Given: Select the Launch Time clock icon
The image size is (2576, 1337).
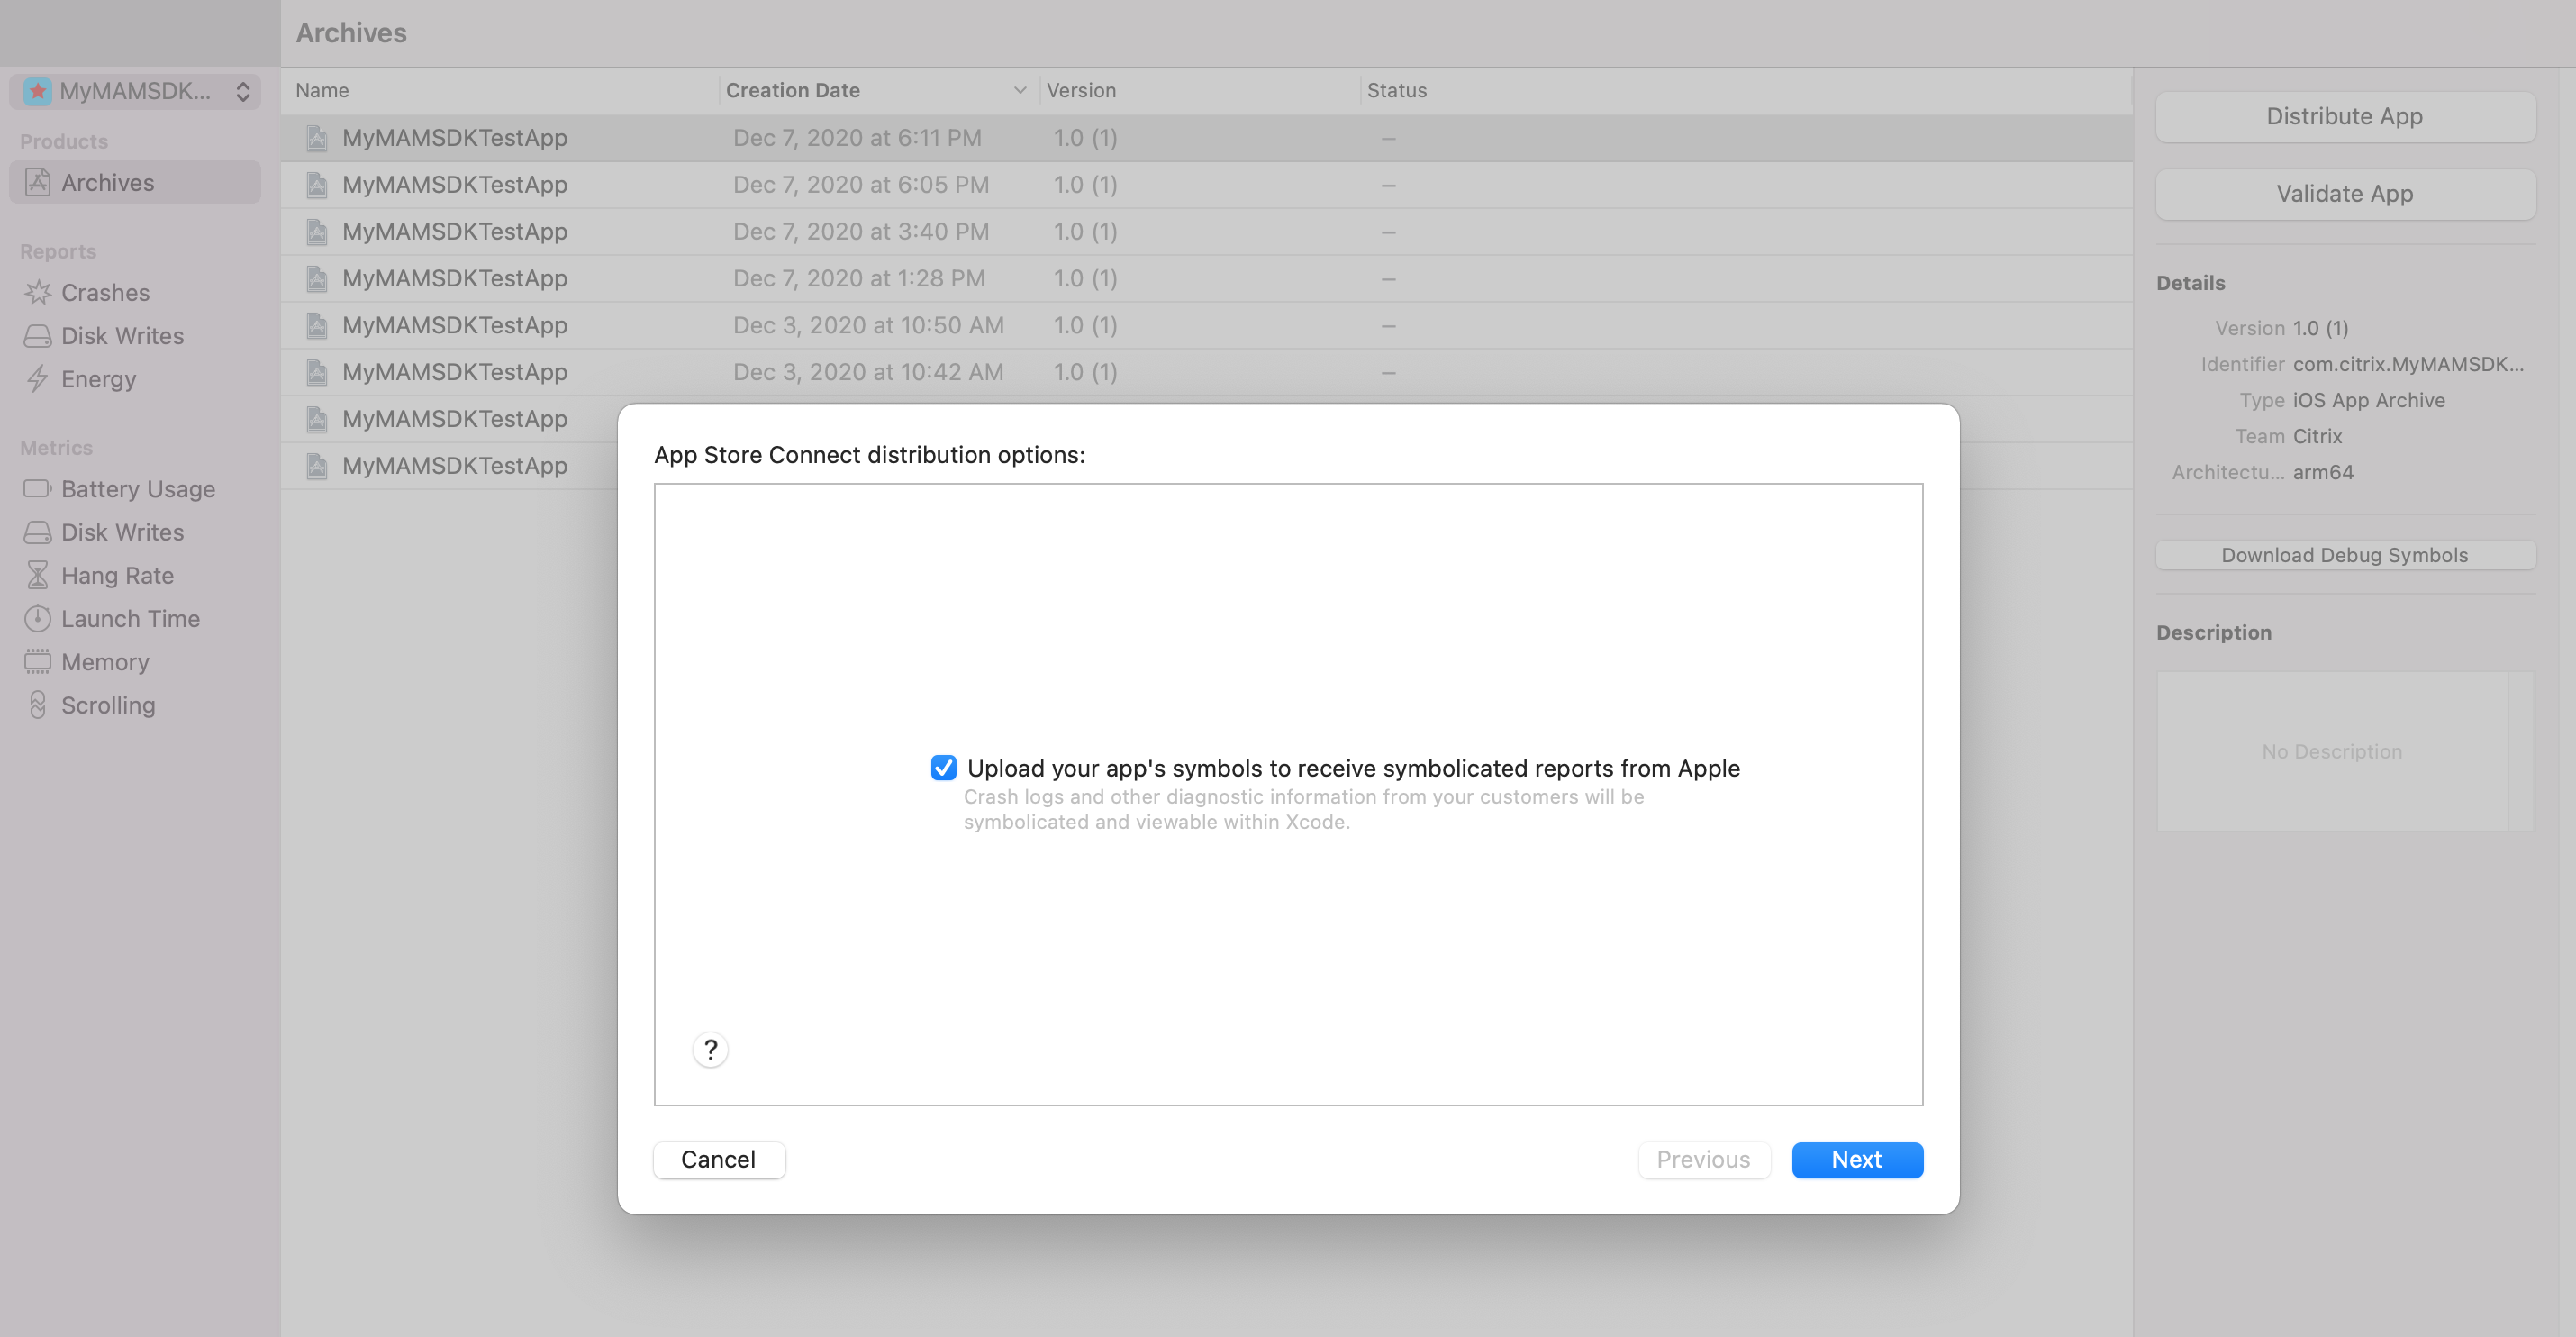Looking at the screenshot, I should click(x=38, y=619).
